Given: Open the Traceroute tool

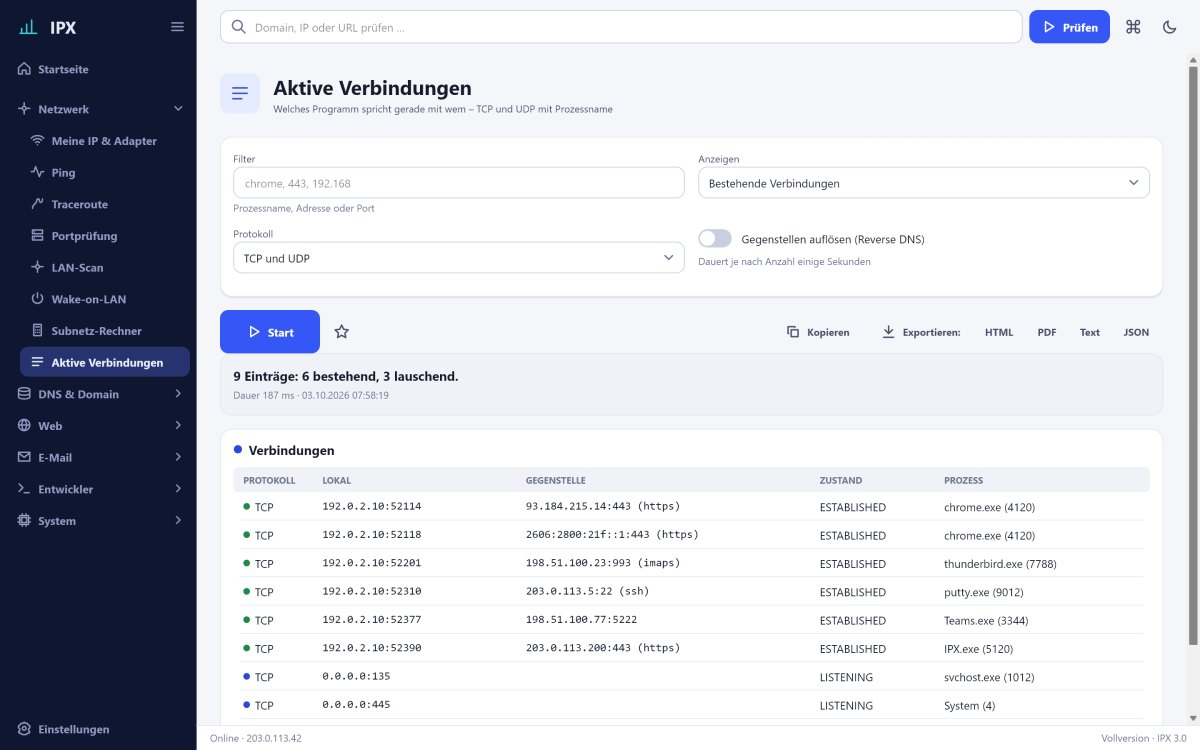Looking at the screenshot, I should click(105, 204).
